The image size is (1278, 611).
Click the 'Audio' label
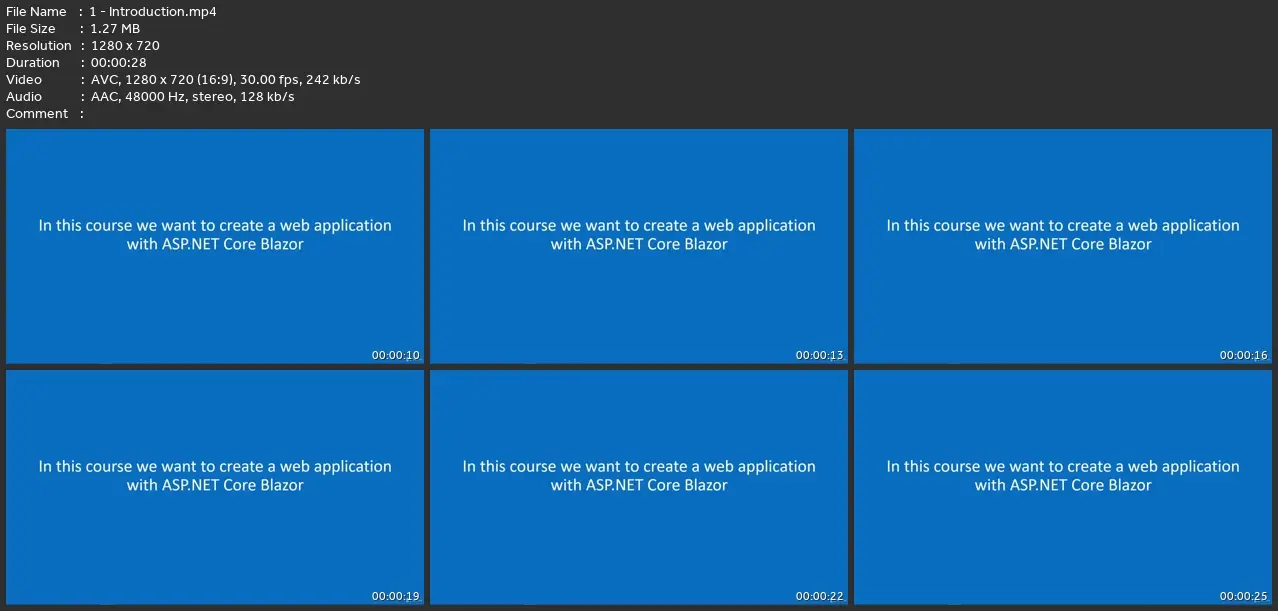click(x=24, y=97)
